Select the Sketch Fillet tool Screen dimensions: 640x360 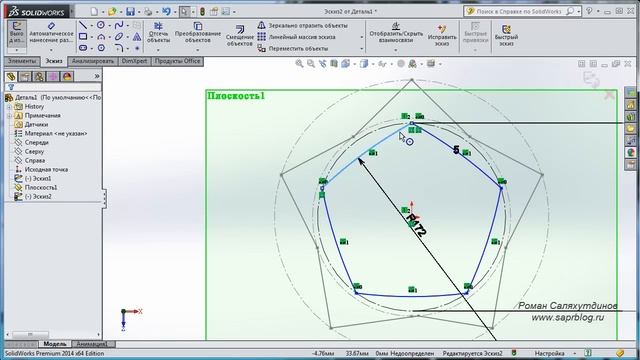coord(119,48)
